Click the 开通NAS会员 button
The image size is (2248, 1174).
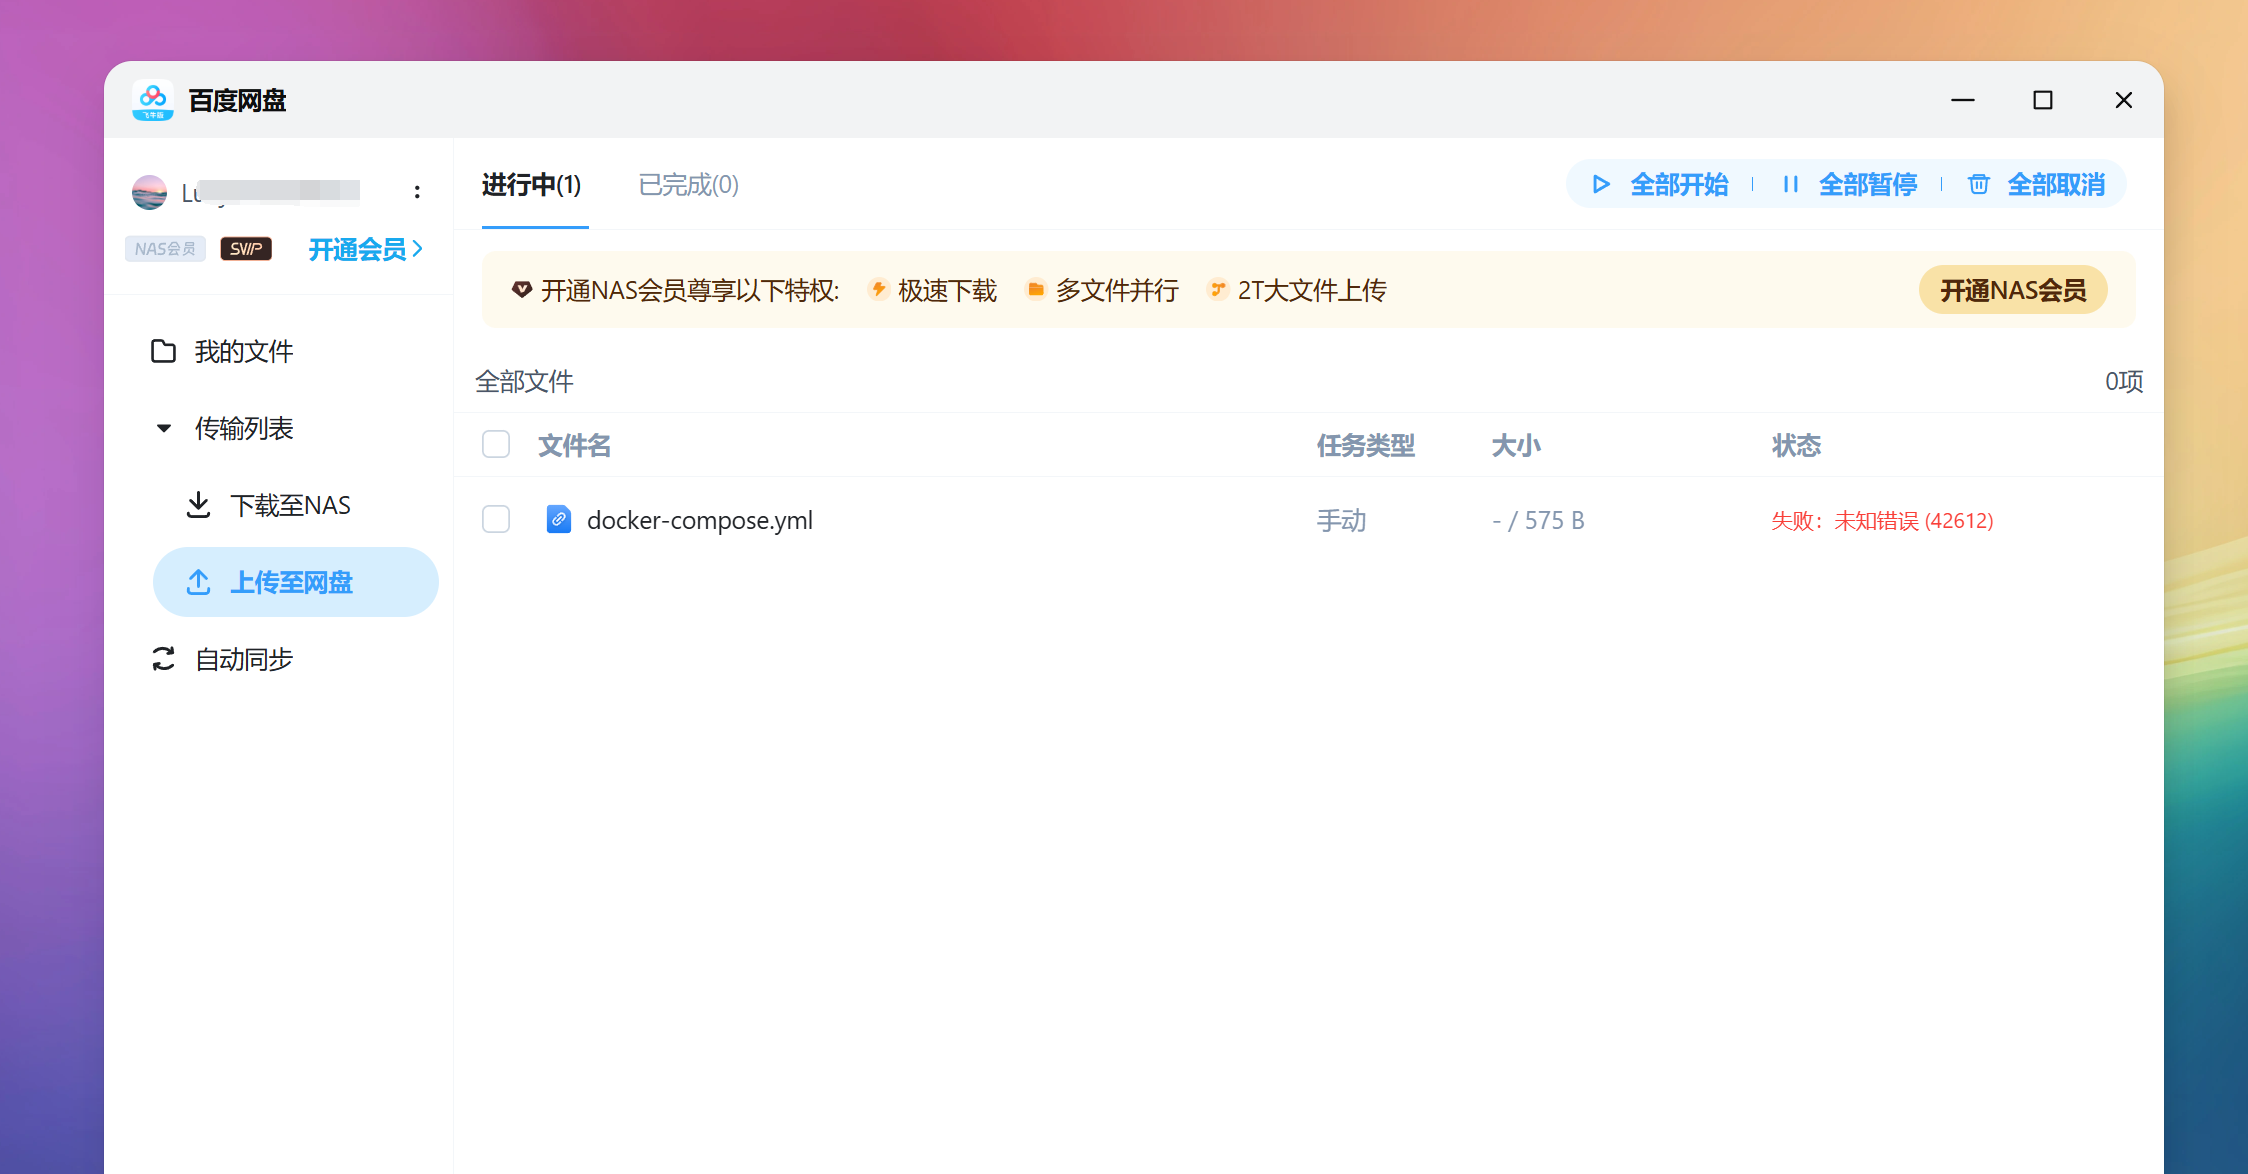coord(2013,289)
